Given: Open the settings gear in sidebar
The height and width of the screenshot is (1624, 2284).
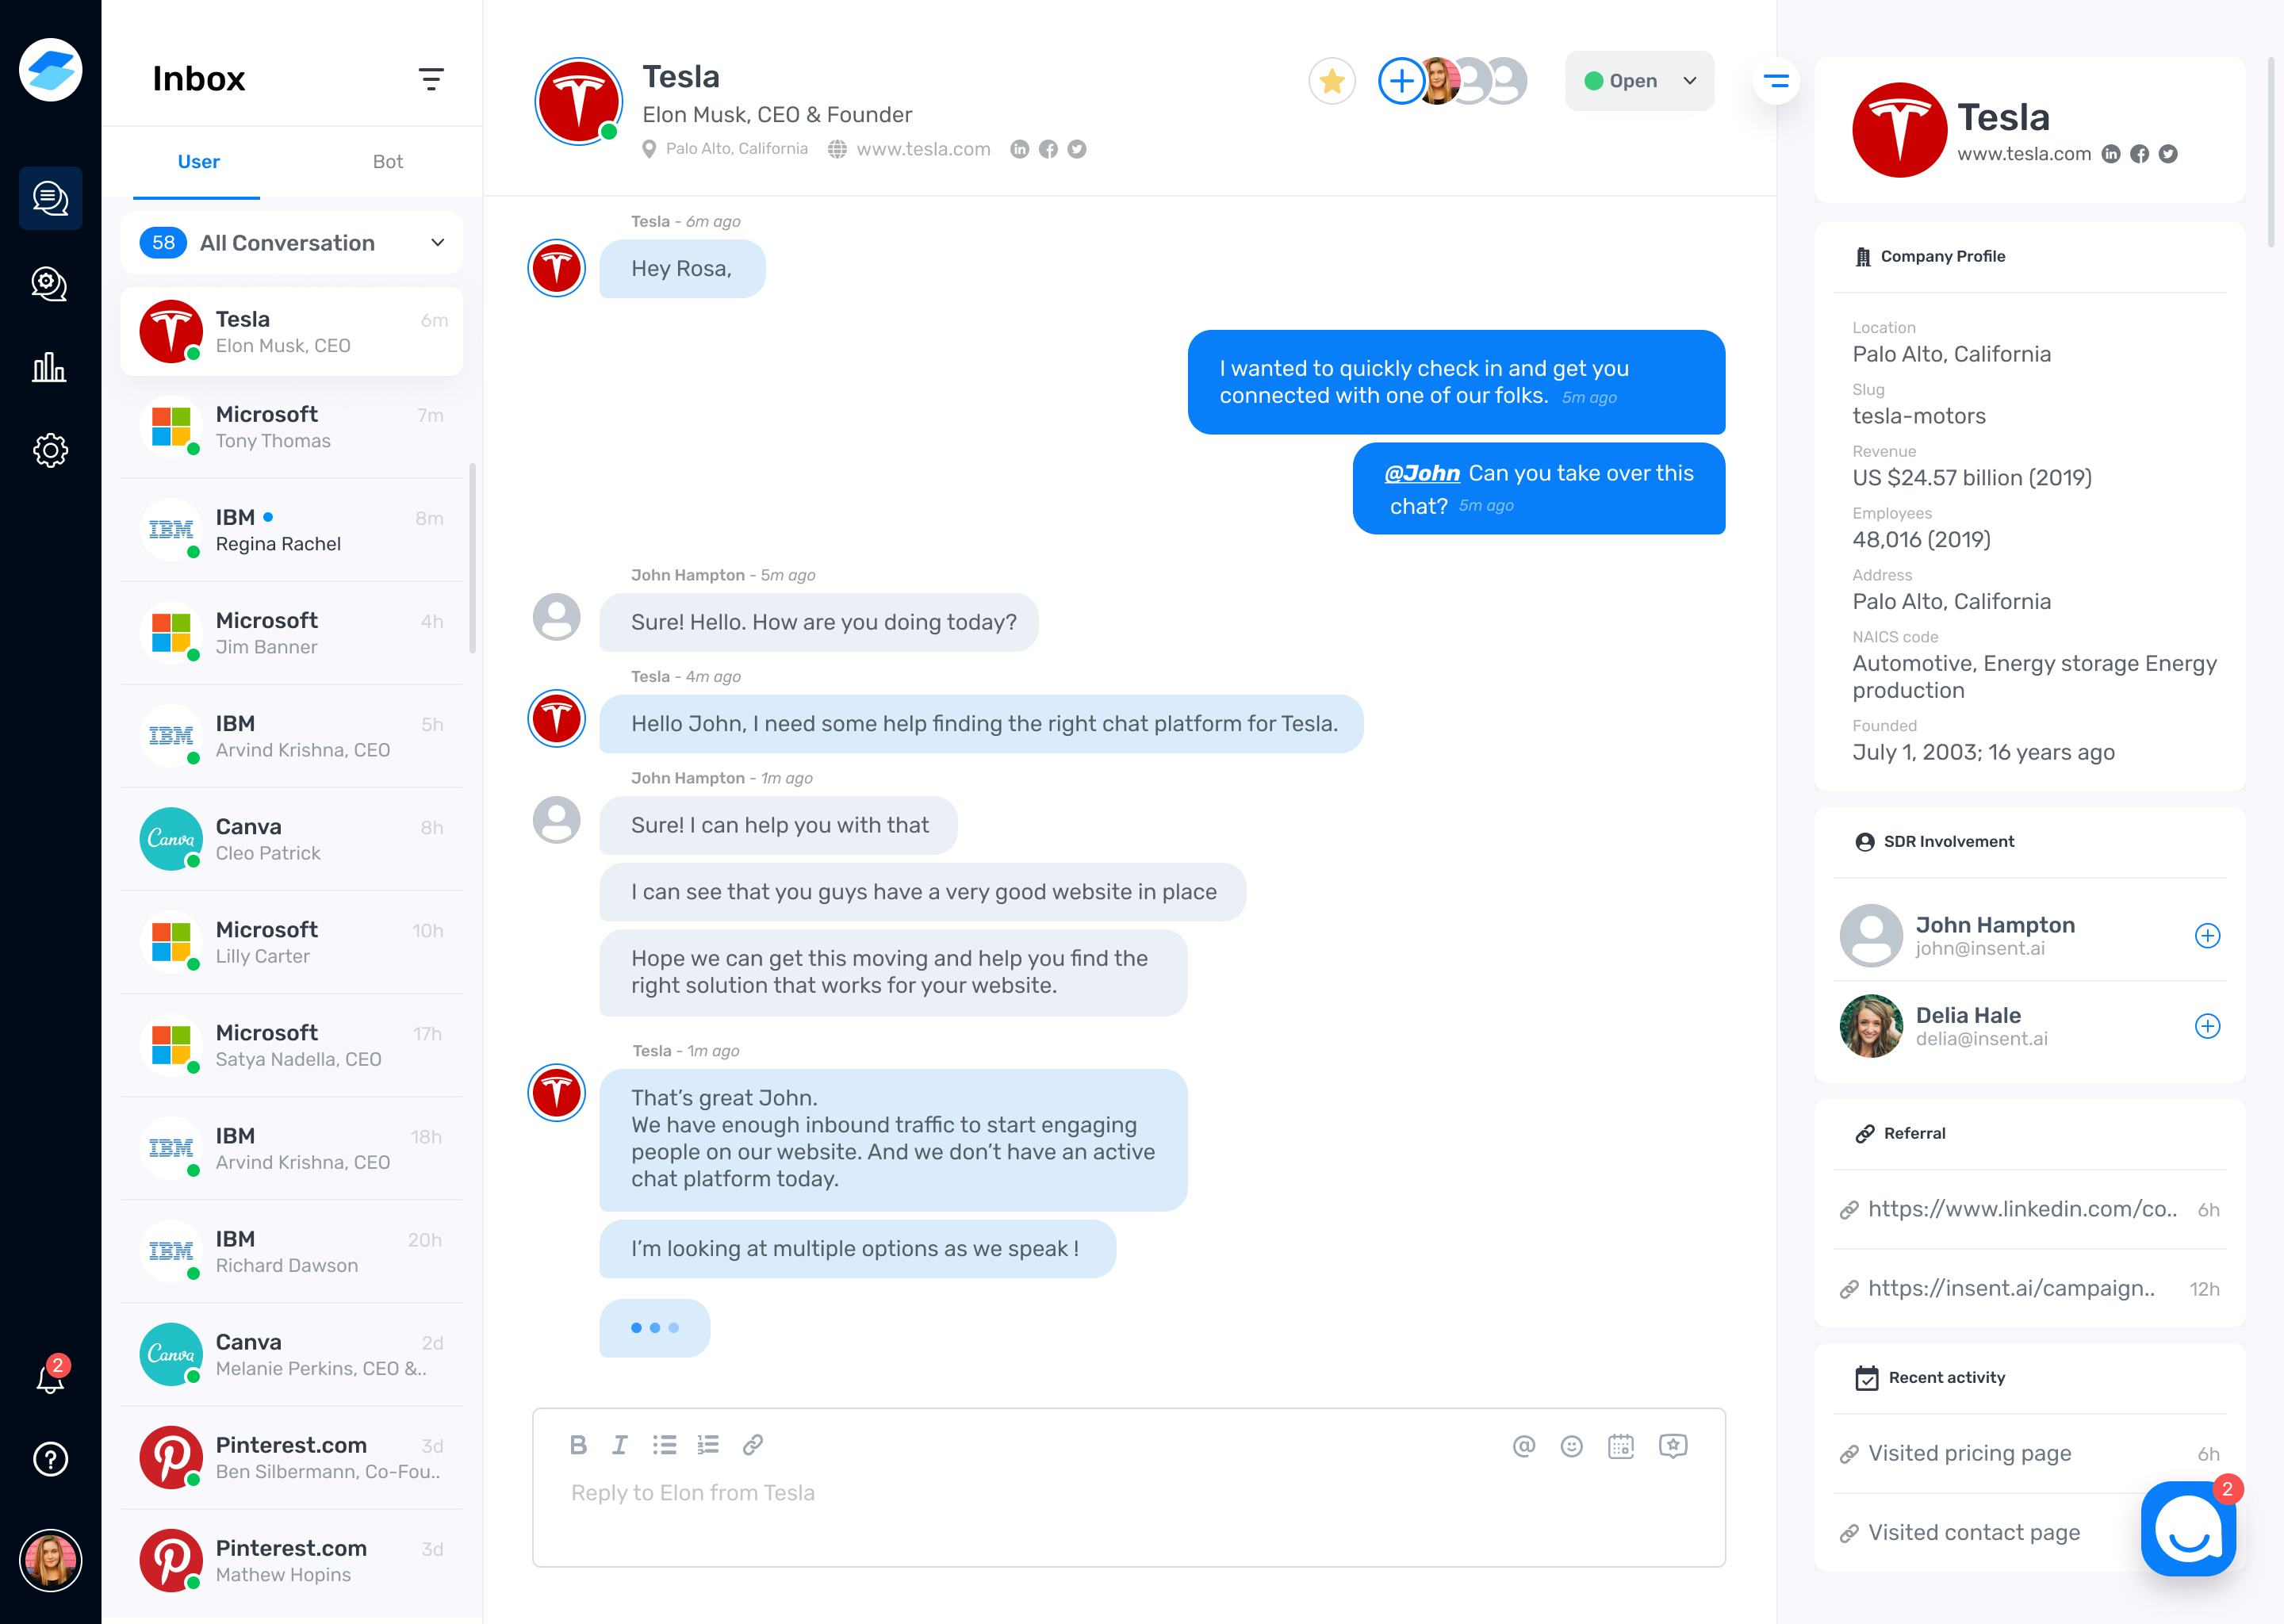Looking at the screenshot, I should pyautogui.click(x=50, y=450).
